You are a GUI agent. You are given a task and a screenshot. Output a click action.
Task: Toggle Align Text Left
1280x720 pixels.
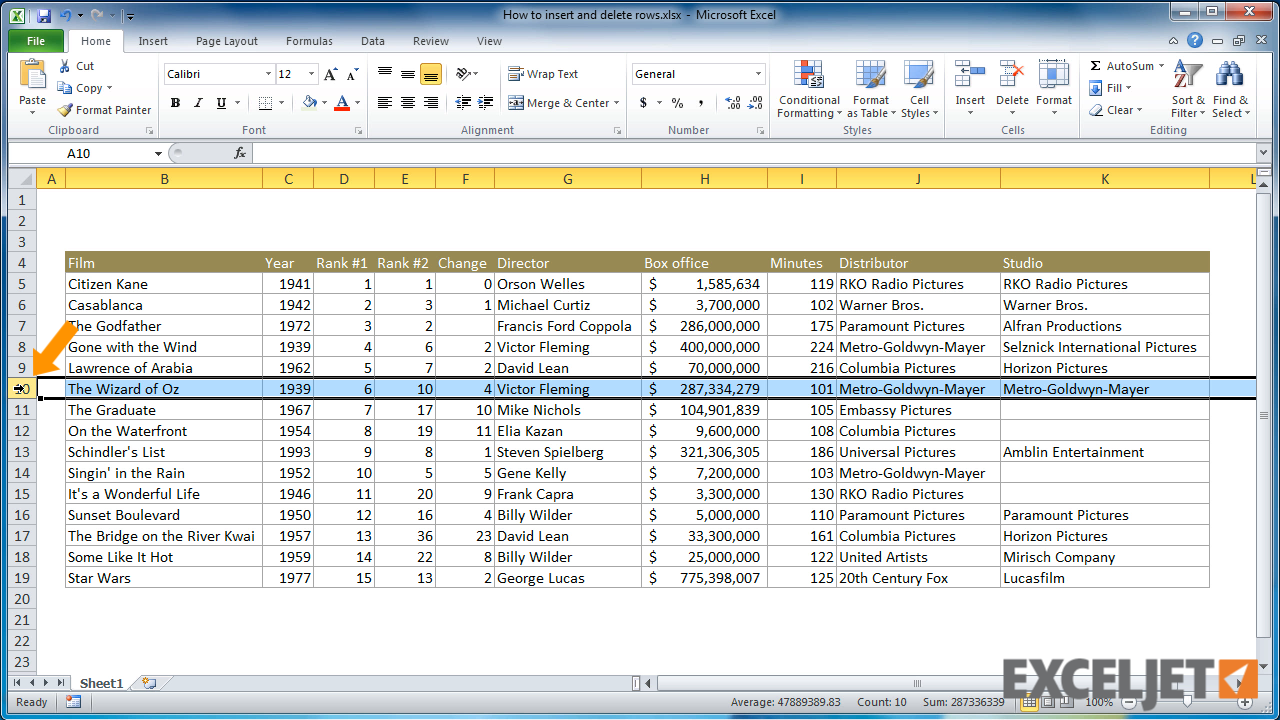coord(385,103)
